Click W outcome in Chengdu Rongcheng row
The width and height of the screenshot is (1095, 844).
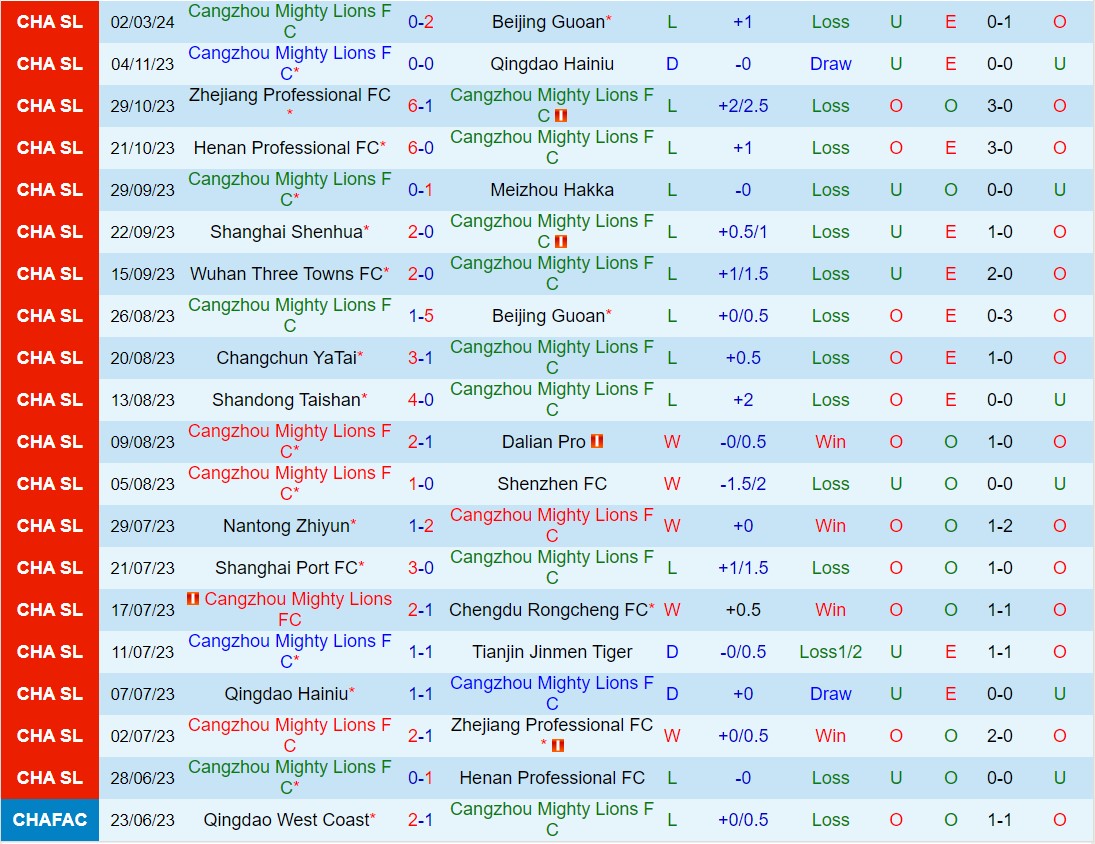tap(672, 609)
